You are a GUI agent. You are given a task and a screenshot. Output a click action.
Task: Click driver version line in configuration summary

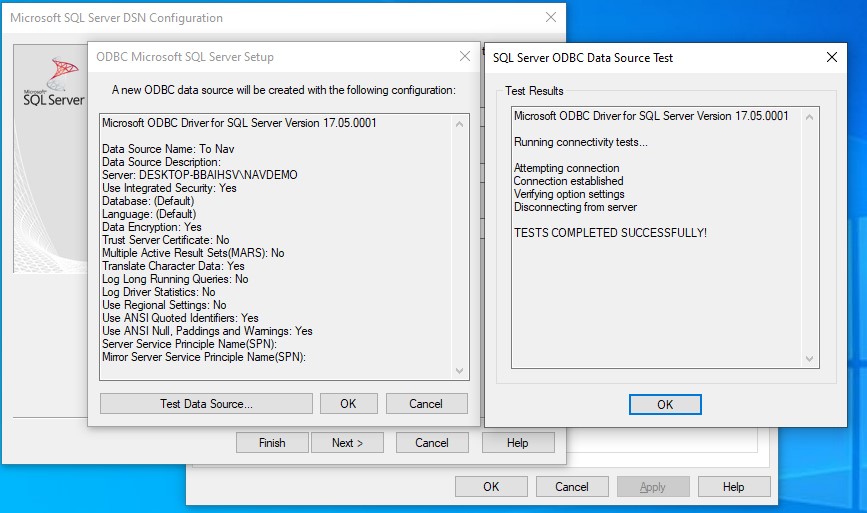[239, 123]
